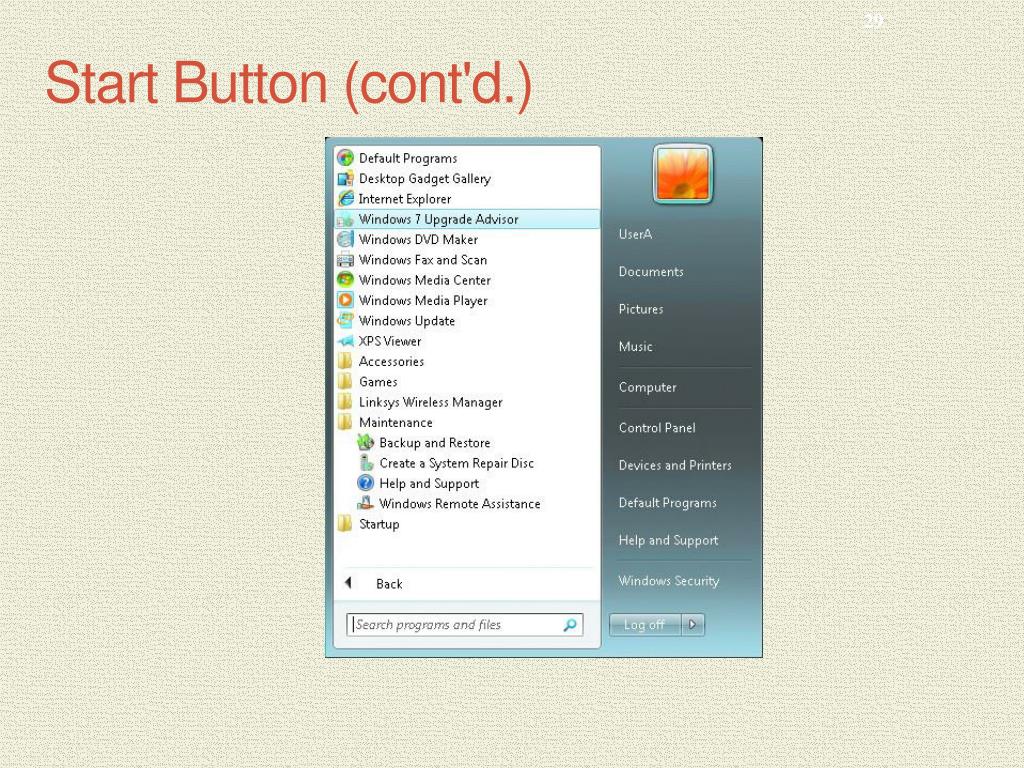Click the Windows Update icon
1024x768 pixels.
click(345, 321)
